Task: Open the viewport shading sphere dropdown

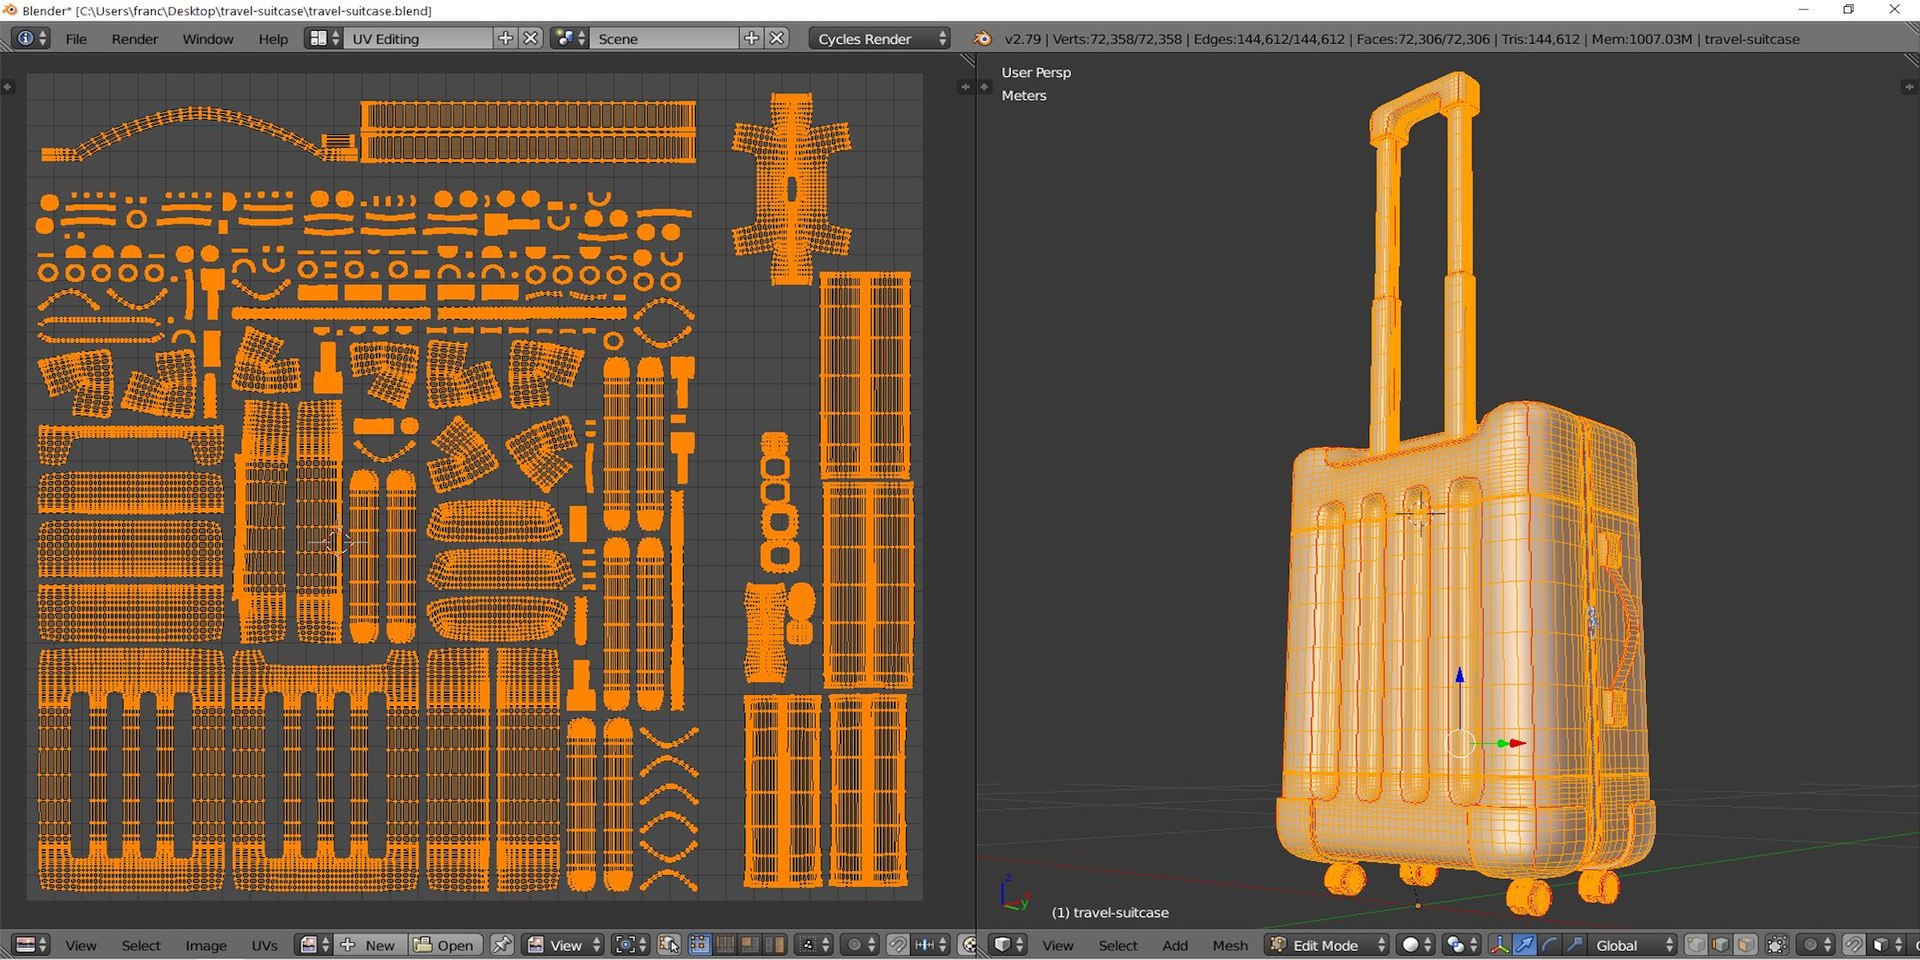Action: tap(1416, 944)
